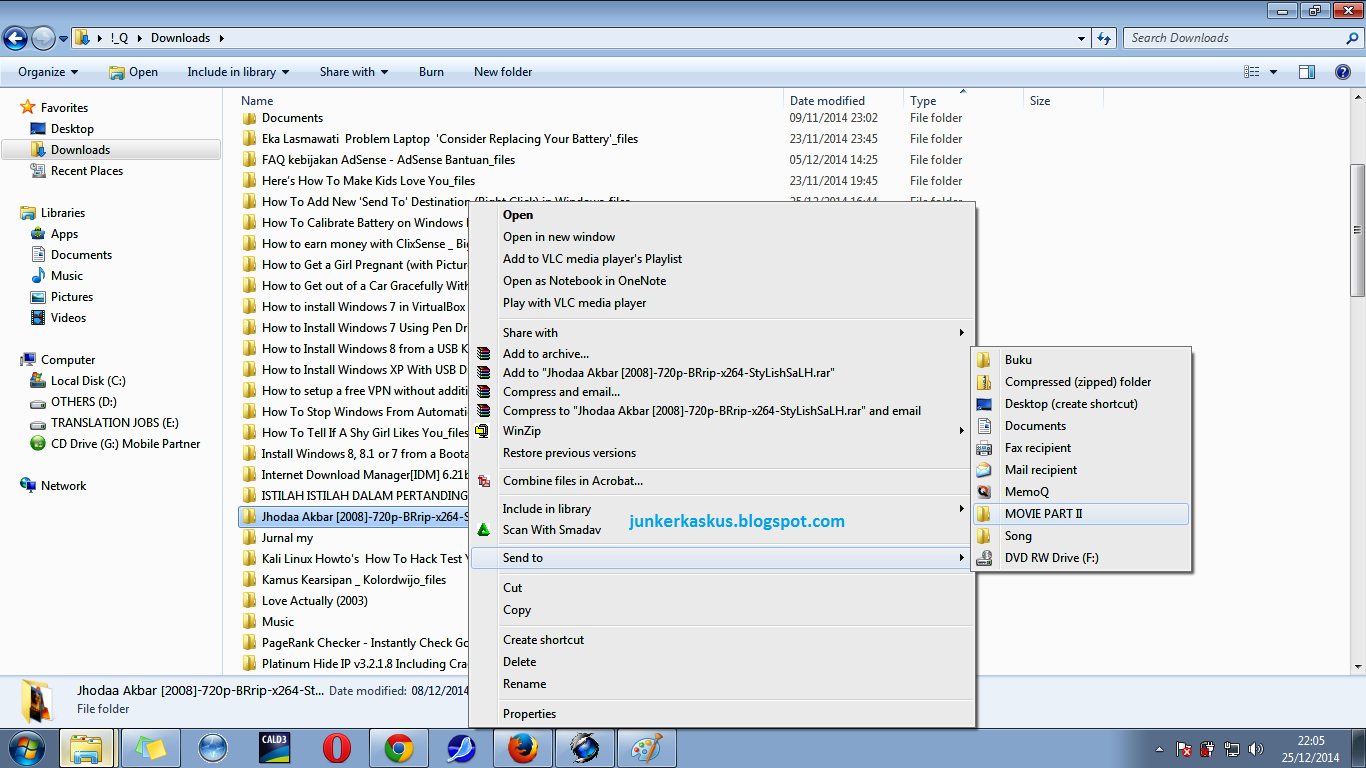Click the MemoQ icon in submenu
This screenshot has height=768, width=1366.
984,492
